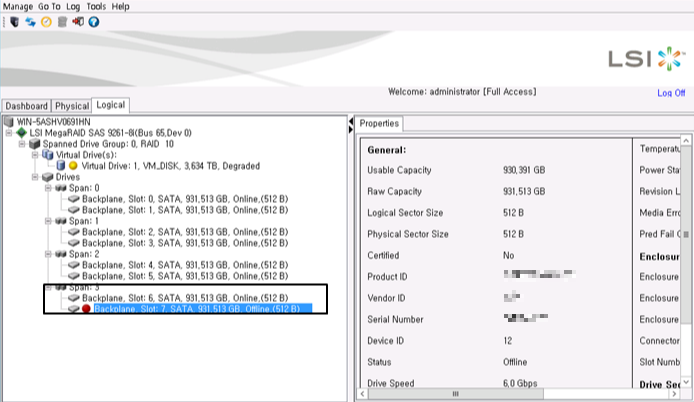Screen dimensions: 694x402
Task: Click the horizontal scrollbar right arrow
Action: pyautogui.click(x=674, y=394)
